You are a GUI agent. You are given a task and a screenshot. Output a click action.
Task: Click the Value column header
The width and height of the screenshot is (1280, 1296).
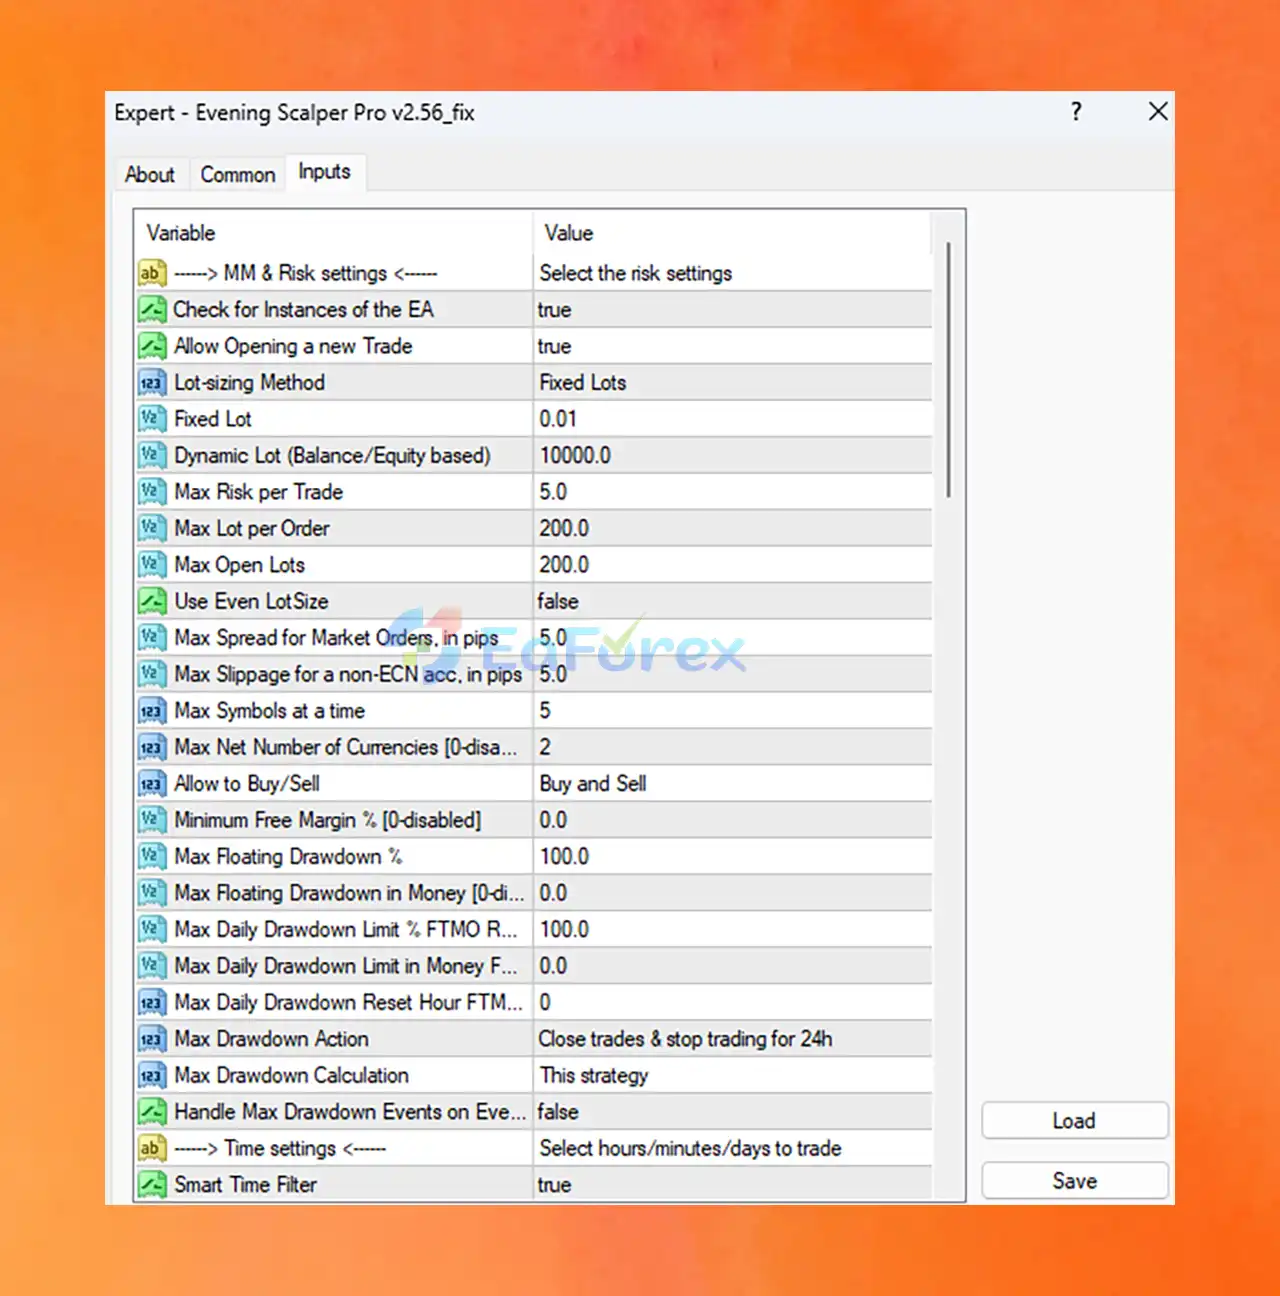(732, 233)
